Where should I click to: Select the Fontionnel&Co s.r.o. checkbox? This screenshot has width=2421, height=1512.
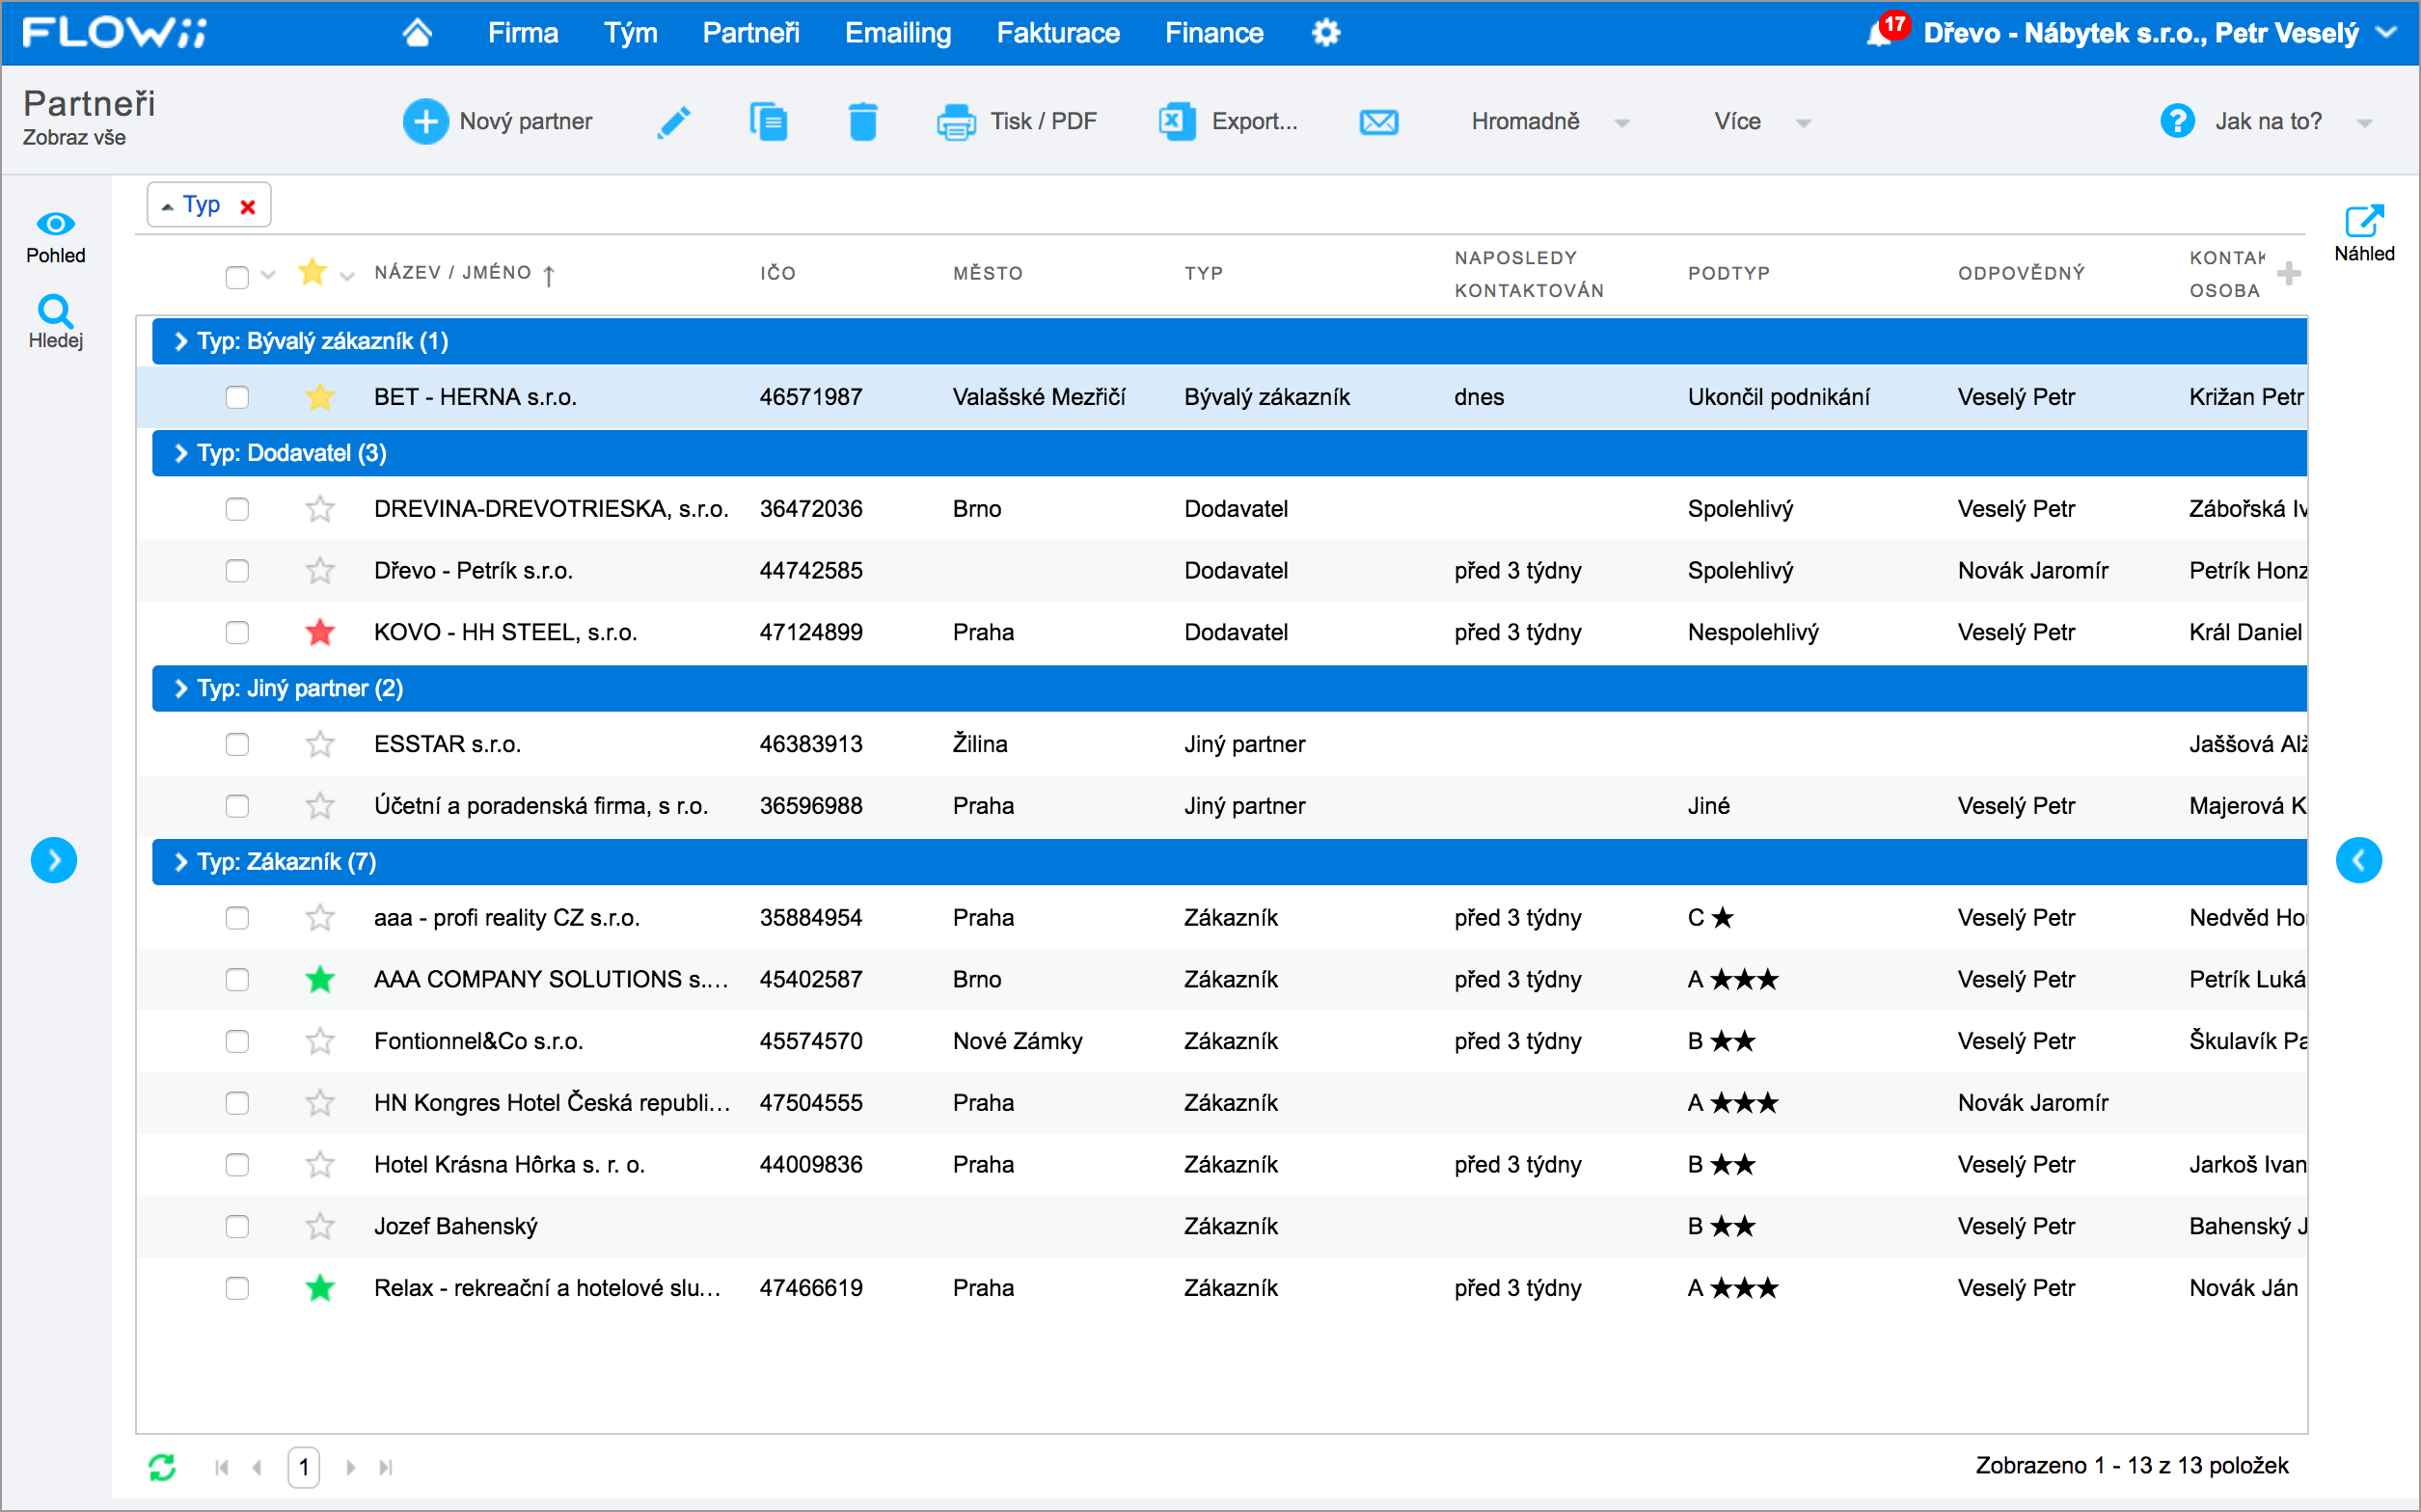coord(237,1041)
